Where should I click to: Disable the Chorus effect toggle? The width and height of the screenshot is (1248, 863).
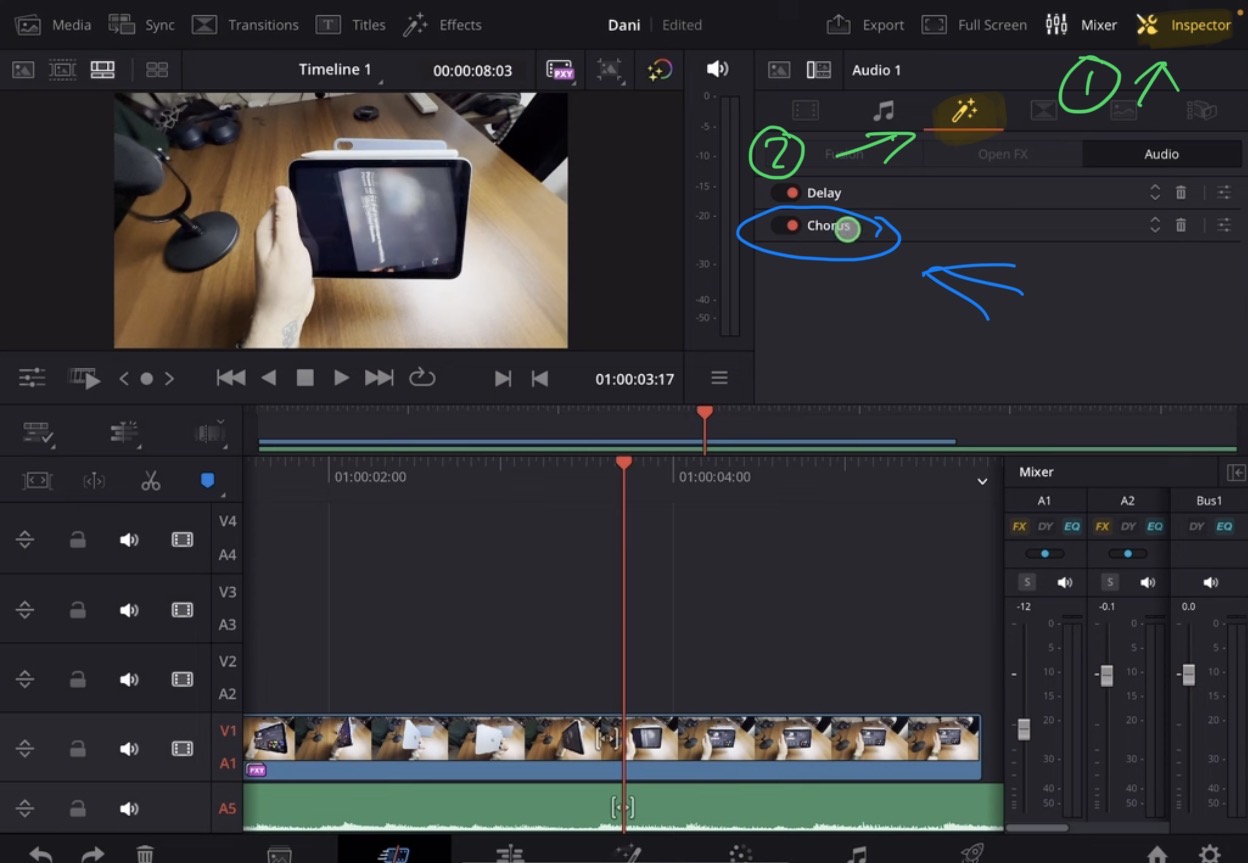(x=791, y=224)
